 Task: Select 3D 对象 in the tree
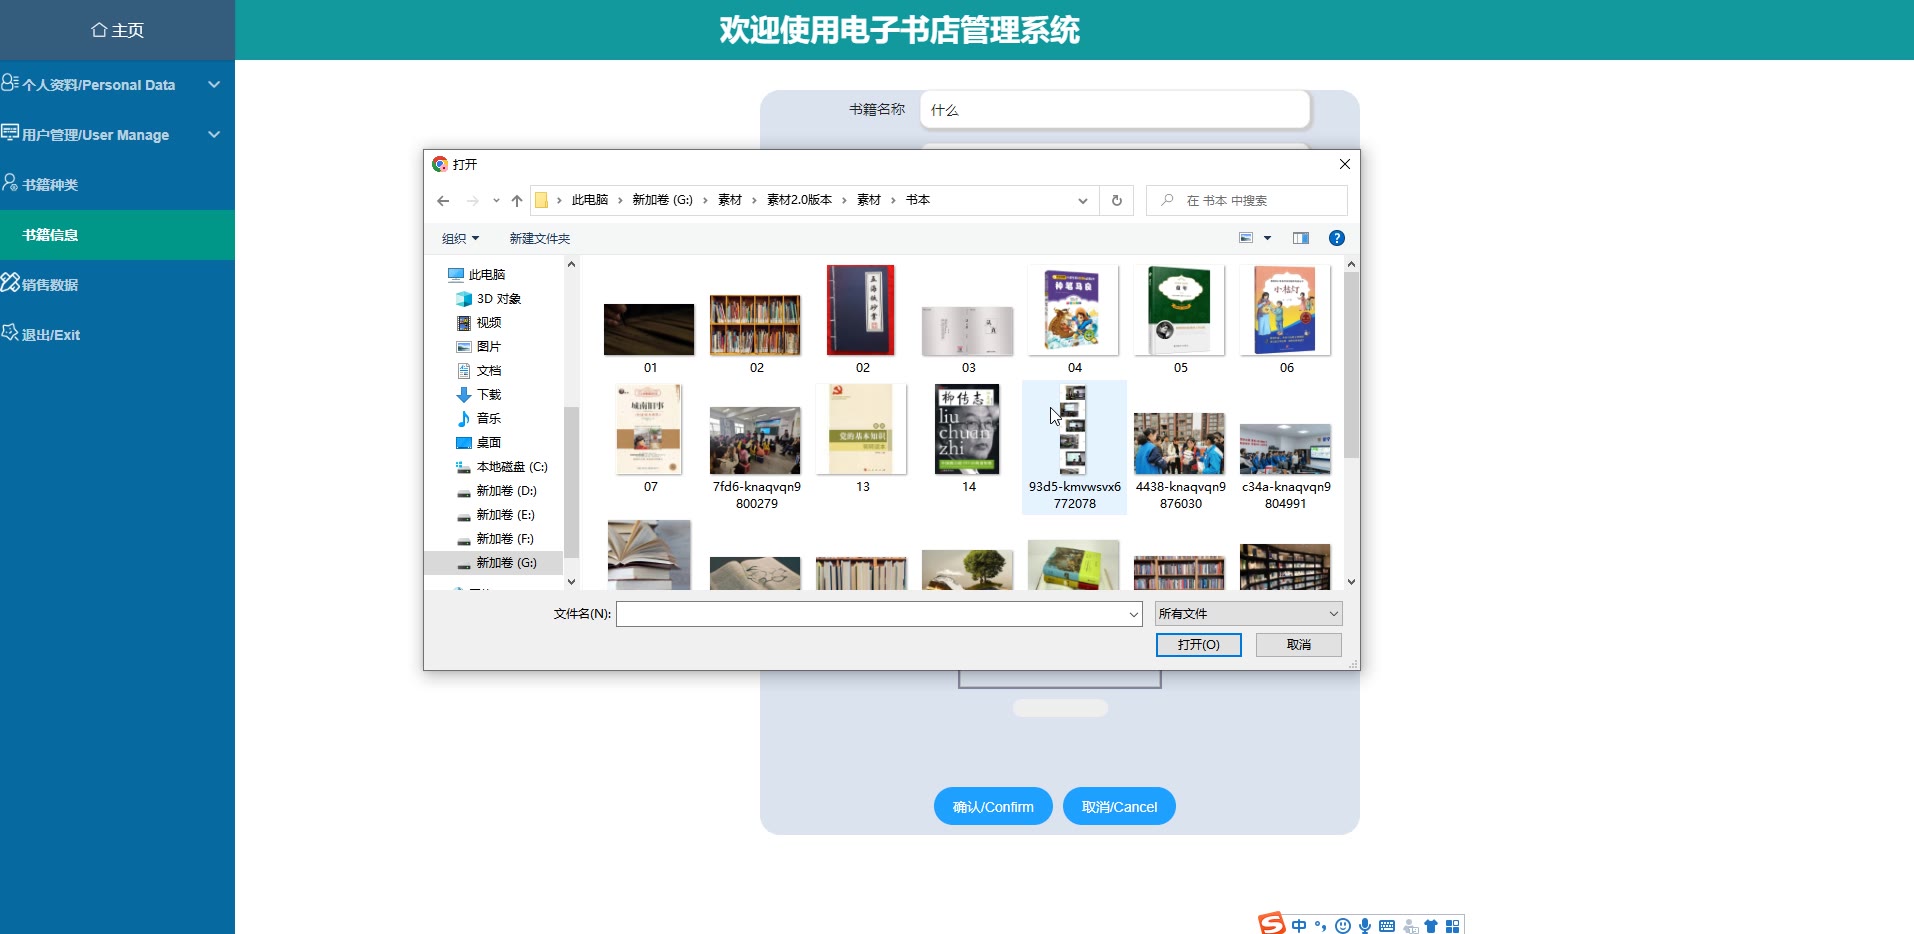point(499,299)
